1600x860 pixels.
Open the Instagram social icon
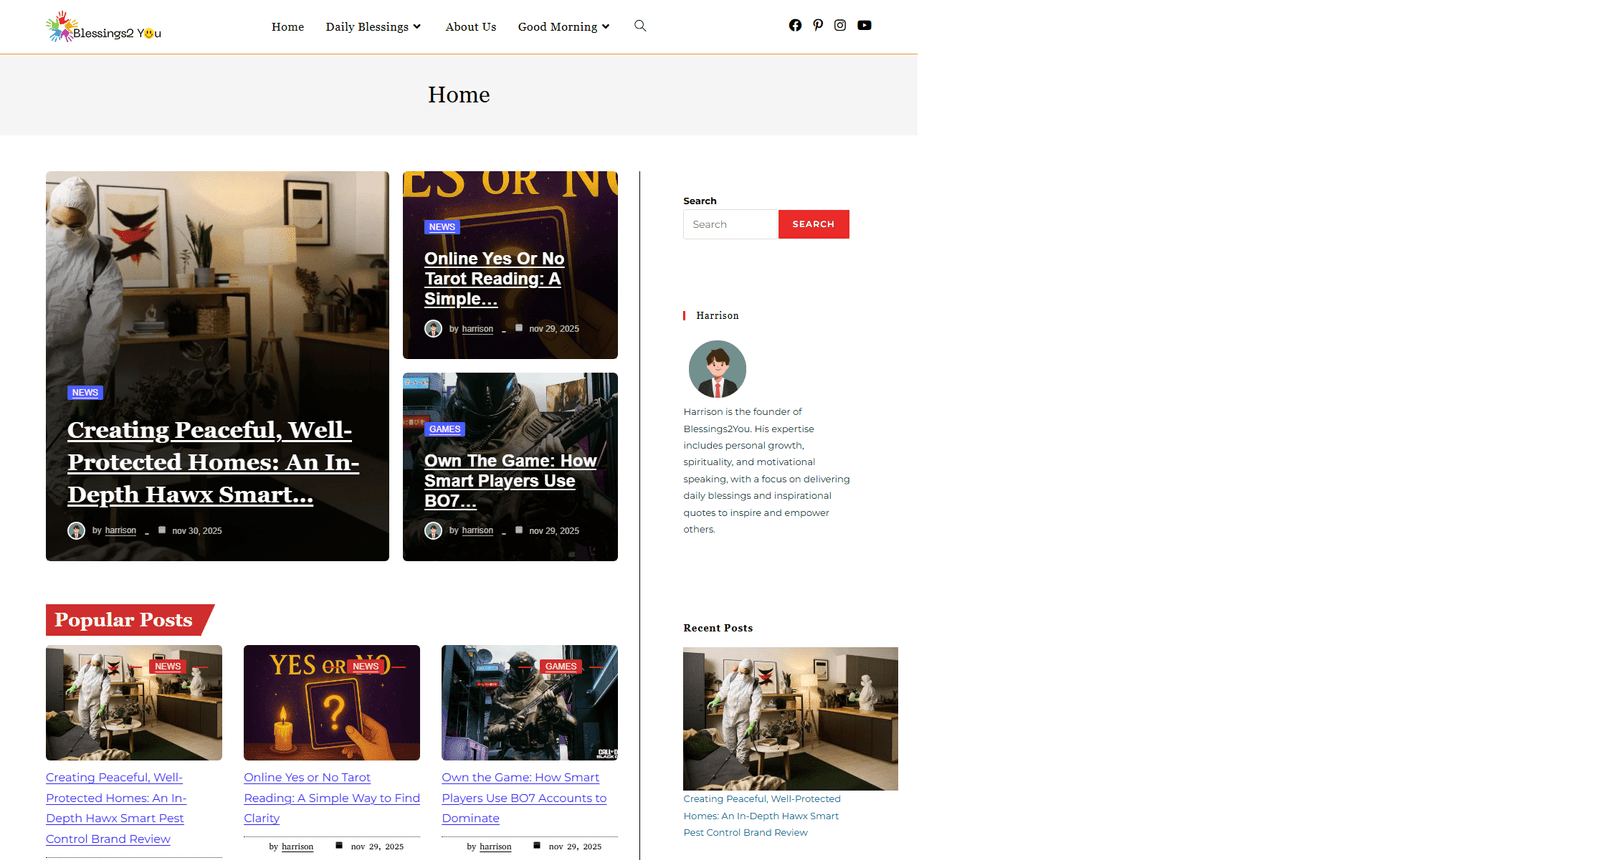point(840,26)
